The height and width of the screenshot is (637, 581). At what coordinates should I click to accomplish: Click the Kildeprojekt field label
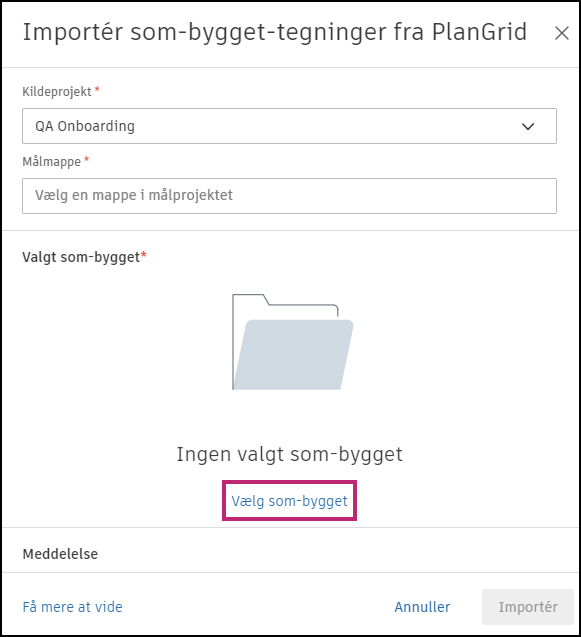click(x=57, y=92)
